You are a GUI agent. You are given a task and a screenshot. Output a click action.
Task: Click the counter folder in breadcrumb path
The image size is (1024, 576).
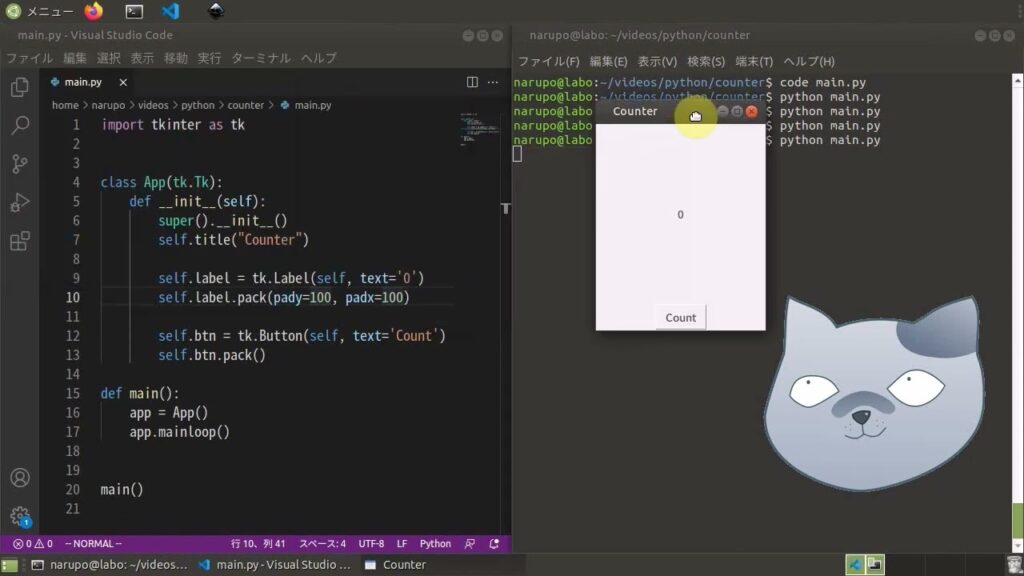[246, 105]
